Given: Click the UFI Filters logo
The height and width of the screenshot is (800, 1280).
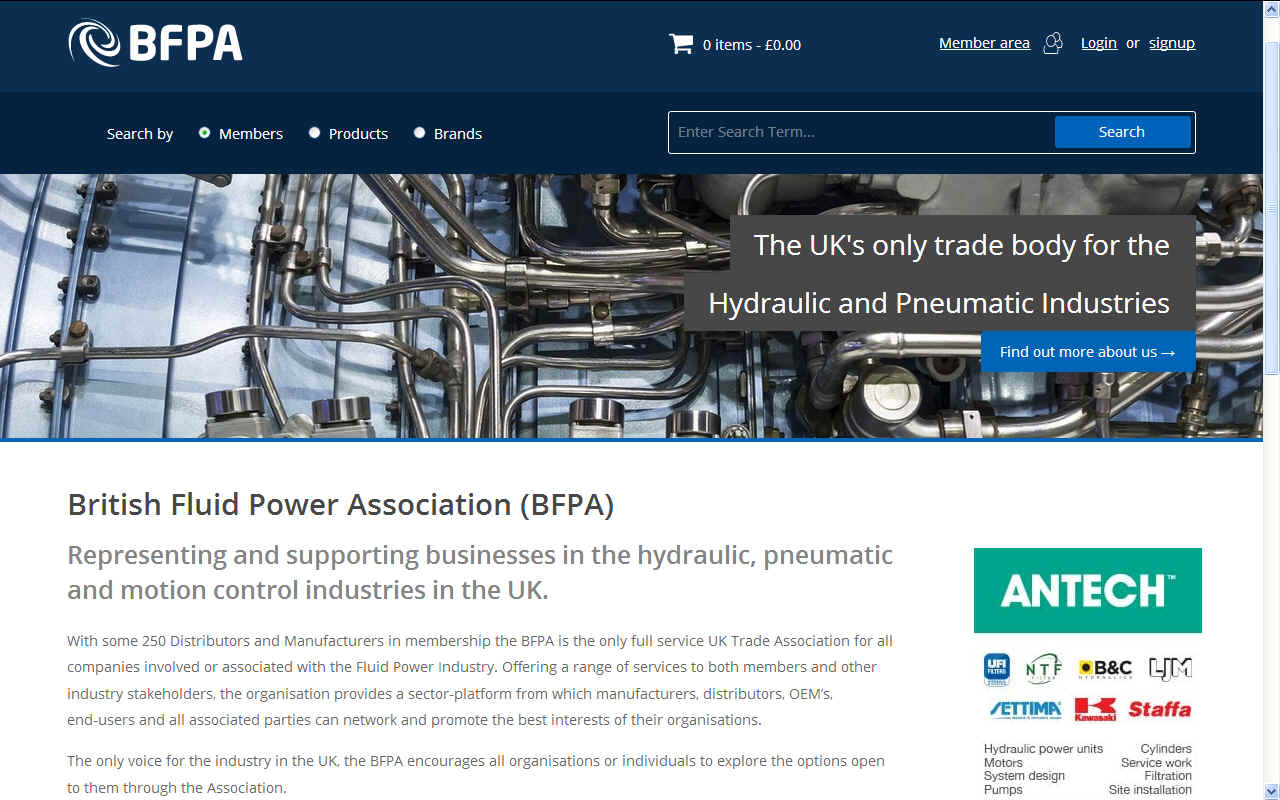Looking at the screenshot, I should pos(996,669).
